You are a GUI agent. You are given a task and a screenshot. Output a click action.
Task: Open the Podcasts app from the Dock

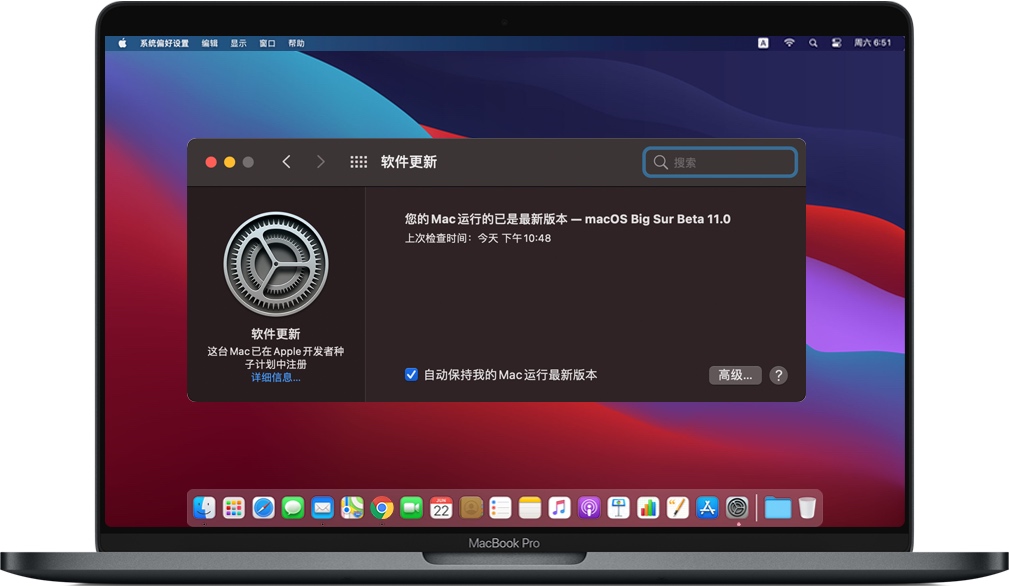pyautogui.click(x=588, y=507)
